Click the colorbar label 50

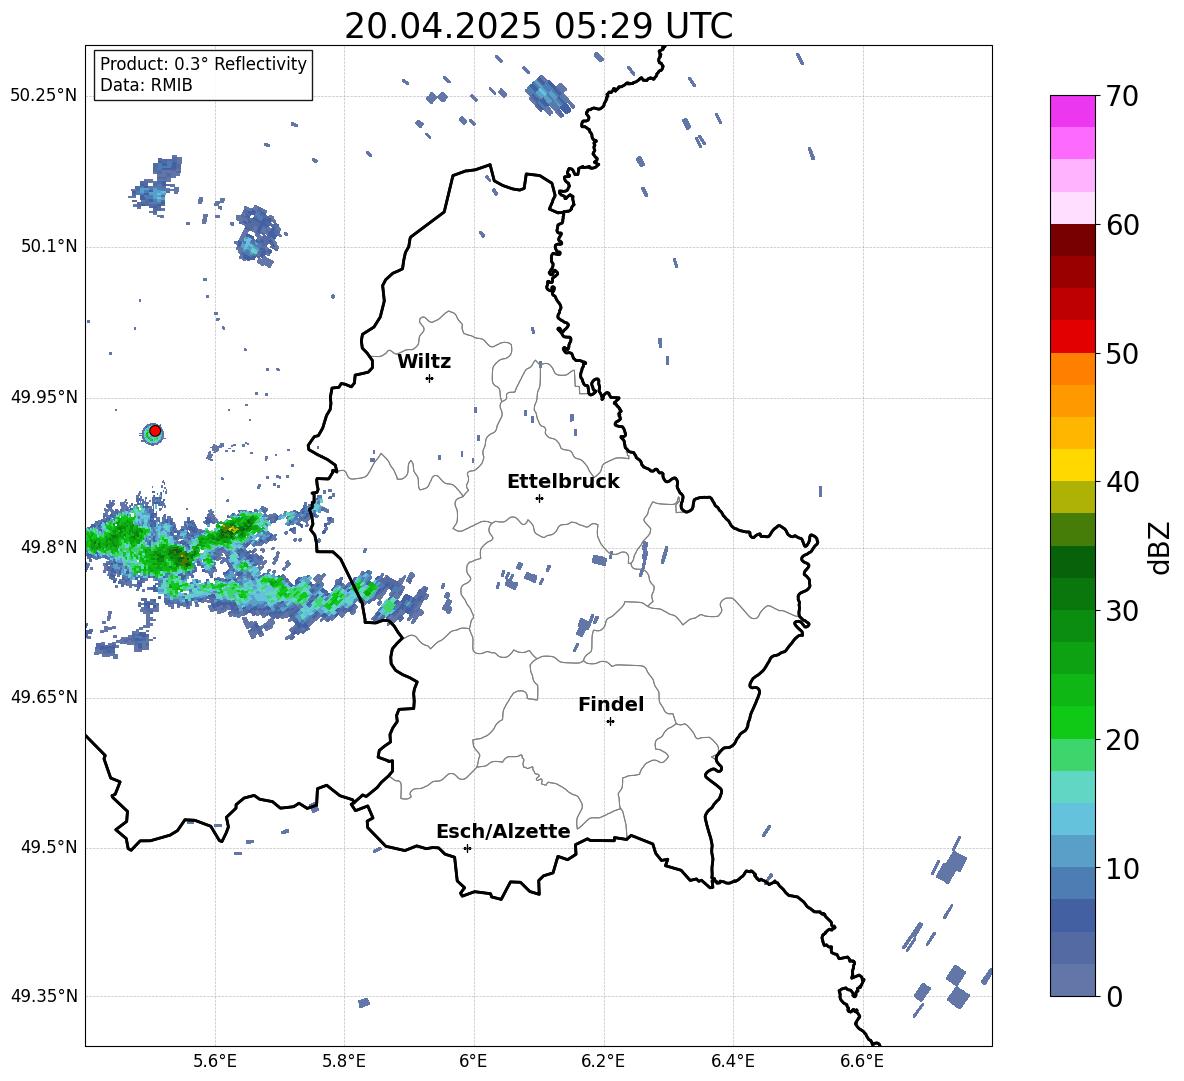pyautogui.click(x=1122, y=354)
